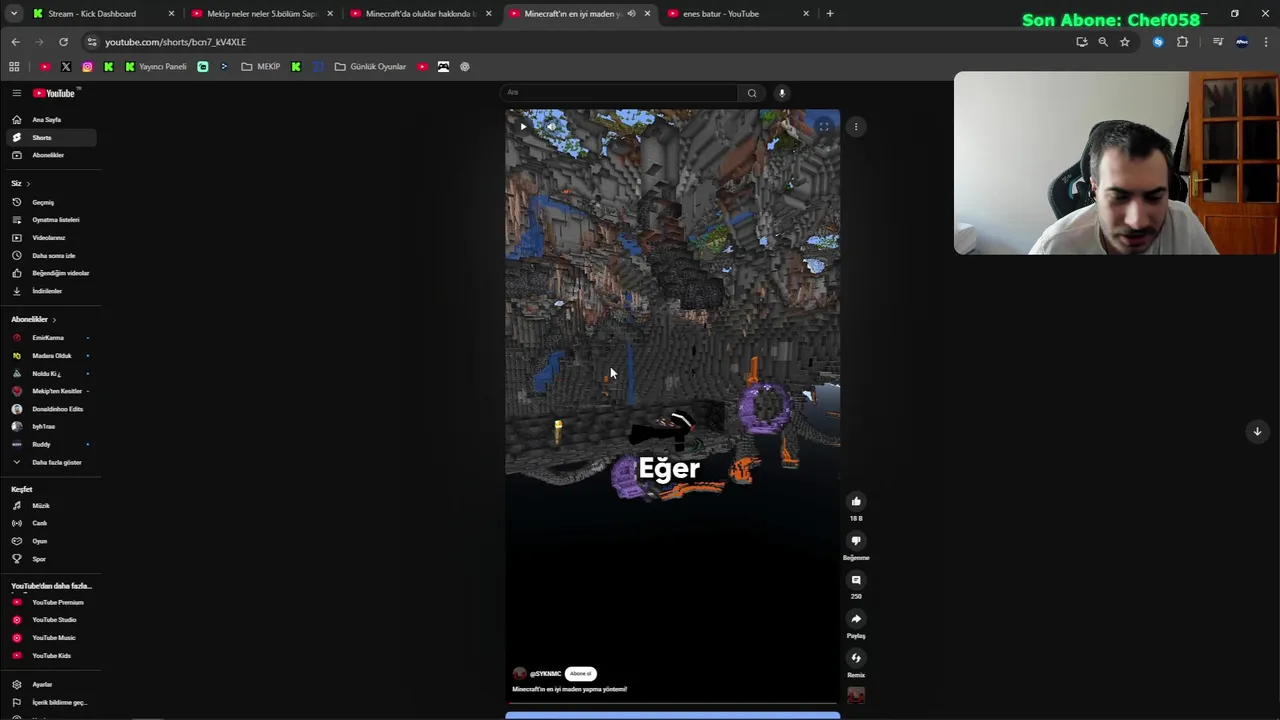
Task: Open the YouTube hamburger guide menu
Action: tap(16, 93)
